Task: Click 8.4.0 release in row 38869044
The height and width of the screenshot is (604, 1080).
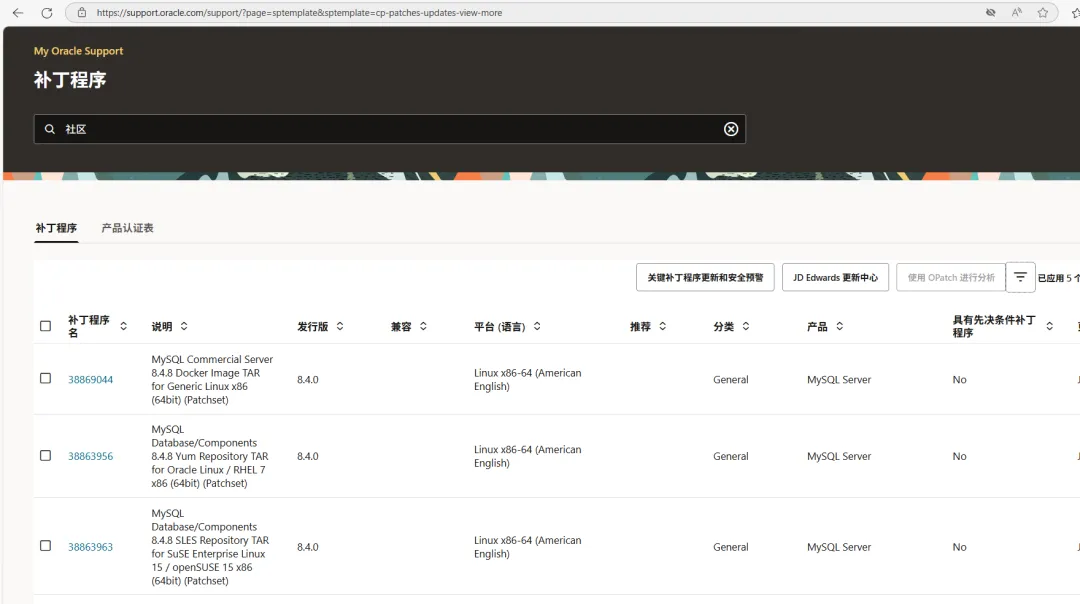Action: click(308, 379)
